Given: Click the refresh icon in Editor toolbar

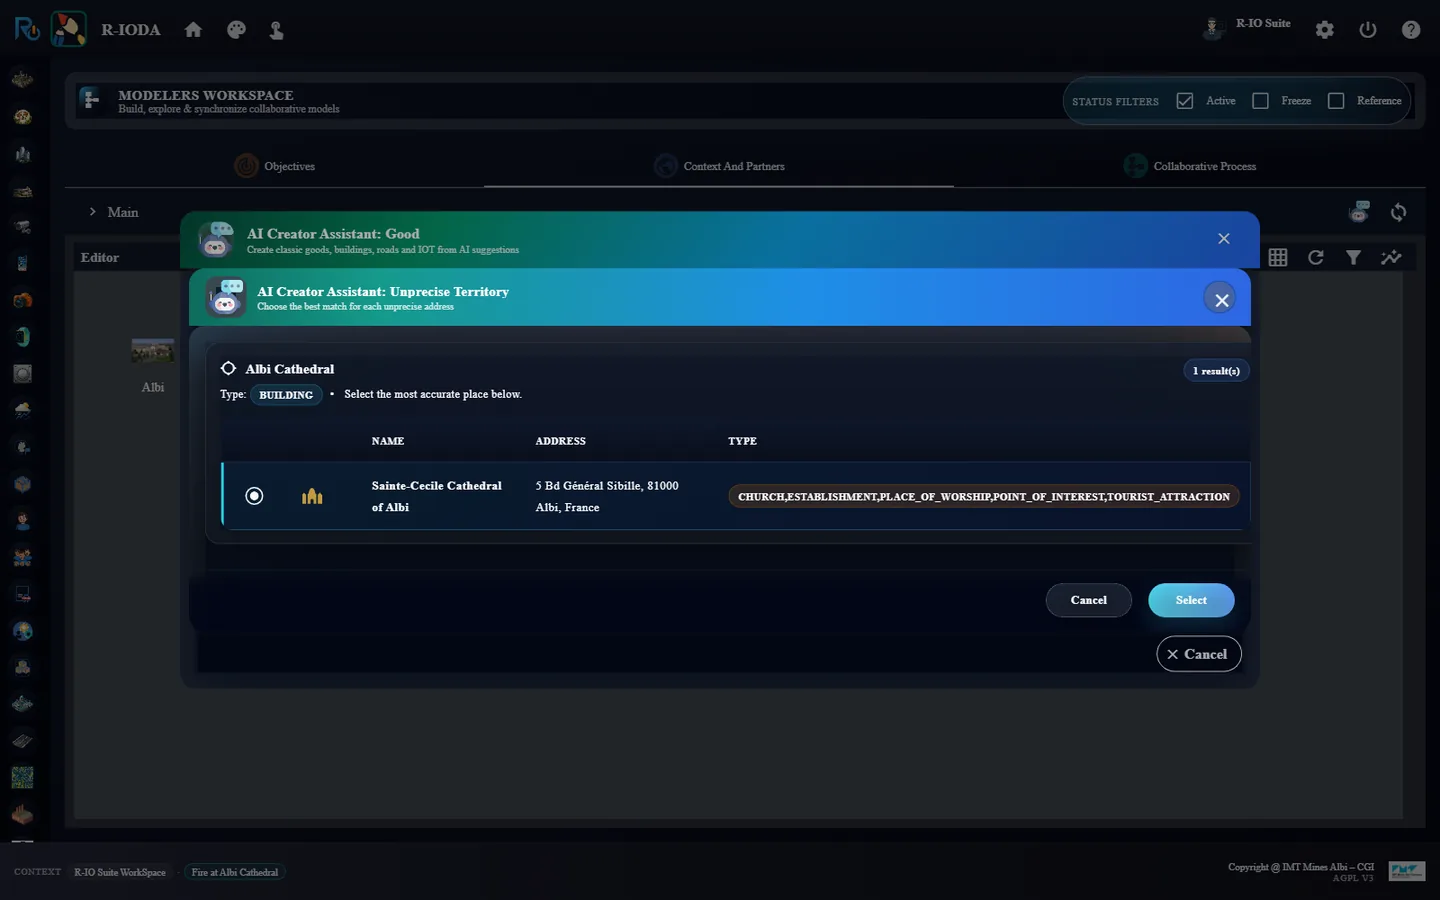Looking at the screenshot, I should (1316, 258).
